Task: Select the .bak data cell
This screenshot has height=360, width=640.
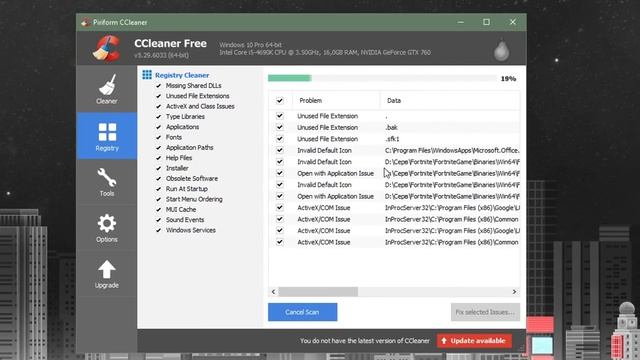Action: point(391,127)
